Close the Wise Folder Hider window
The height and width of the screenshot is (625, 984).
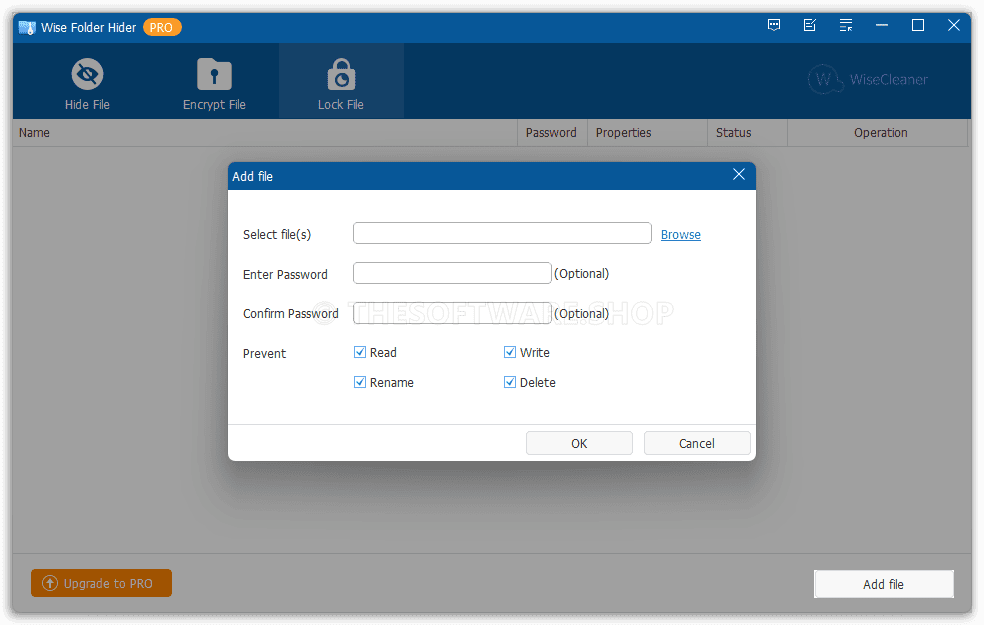pyautogui.click(x=953, y=25)
